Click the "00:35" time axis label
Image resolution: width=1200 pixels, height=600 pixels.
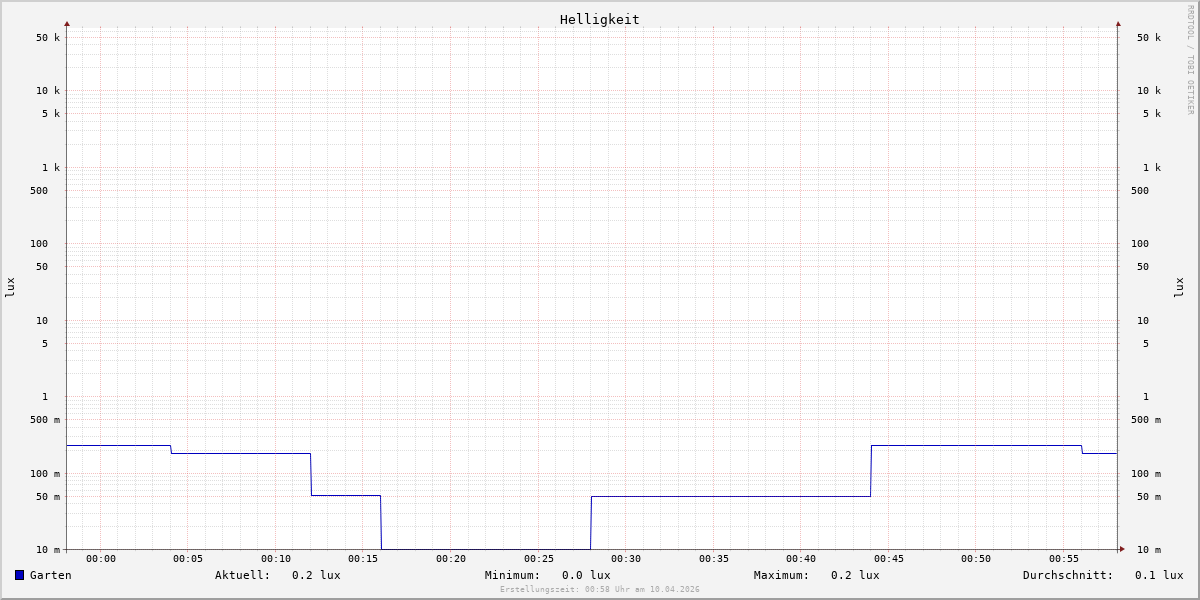click(x=714, y=559)
